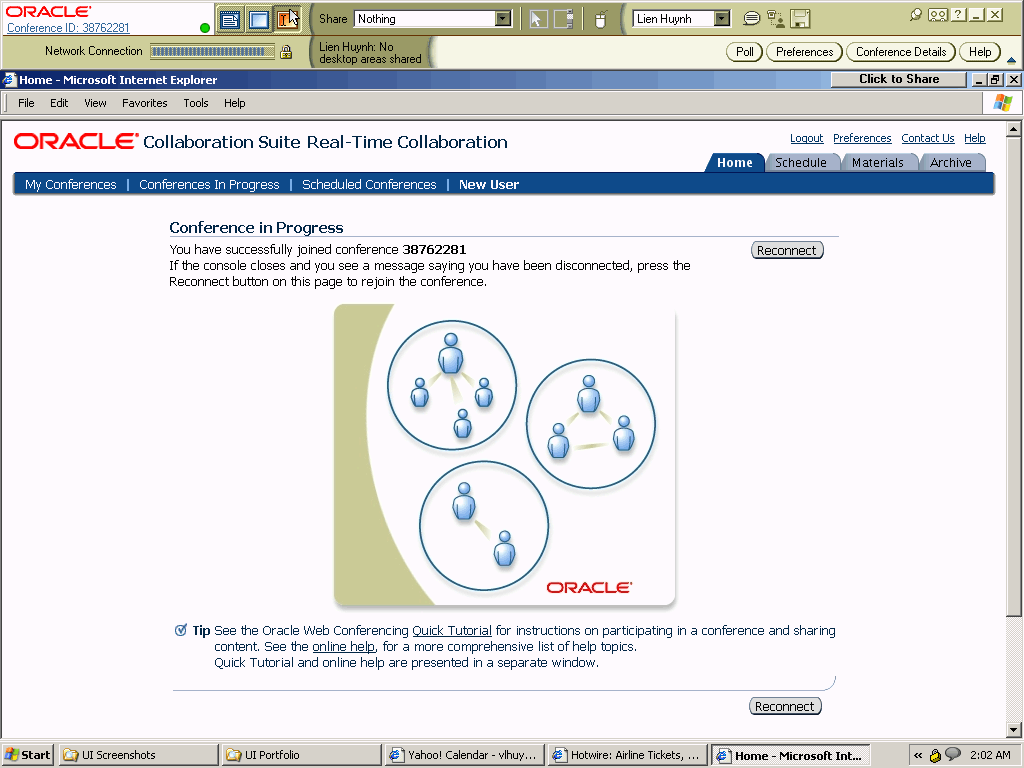Select the document presentation mode icon
Screen dimensions: 1024x768
[230, 20]
